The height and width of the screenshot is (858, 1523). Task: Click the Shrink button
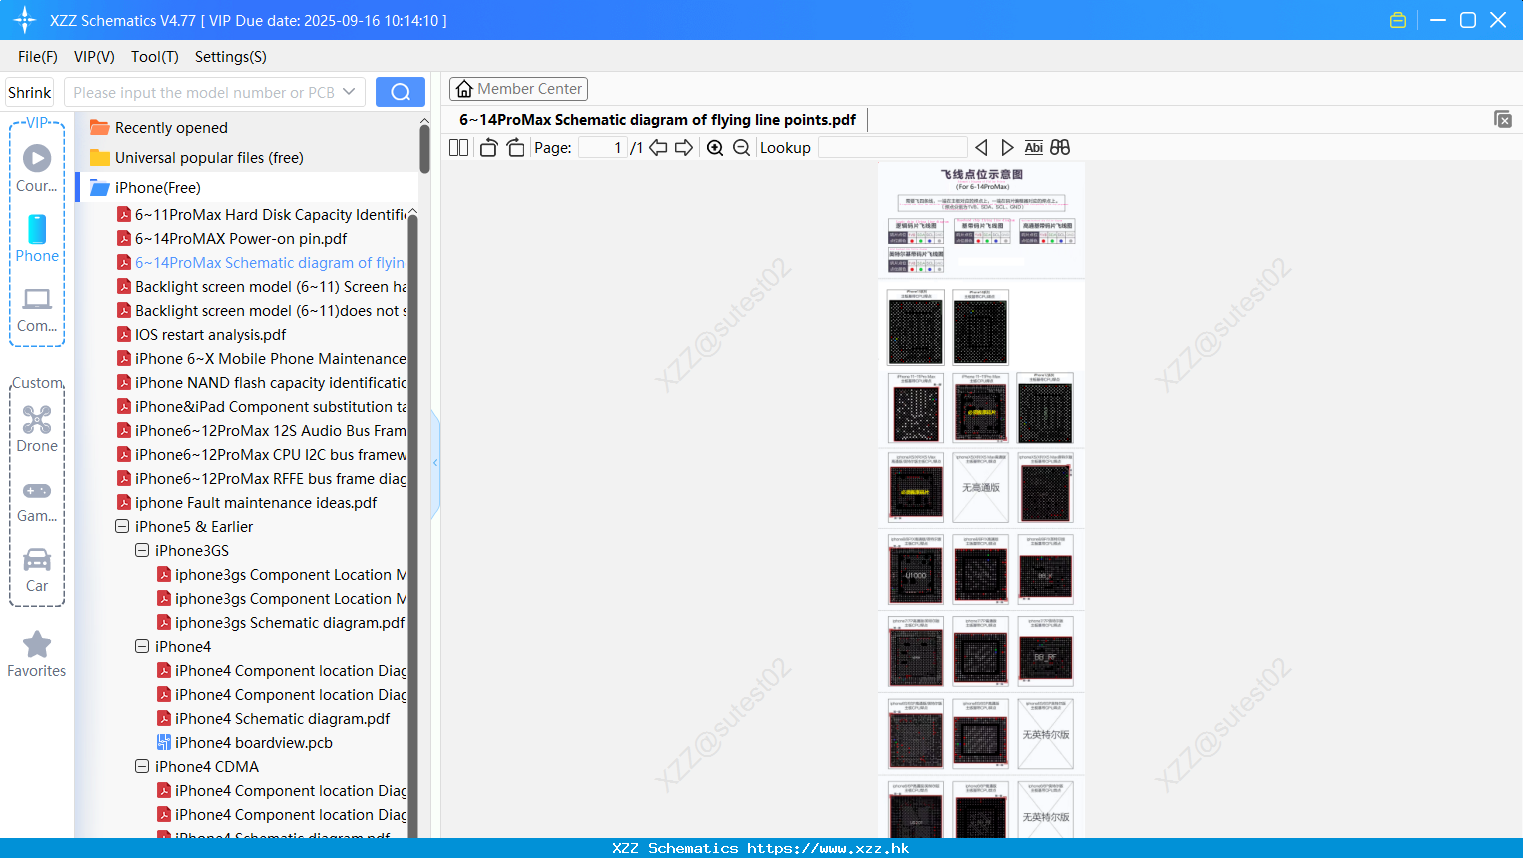30,92
